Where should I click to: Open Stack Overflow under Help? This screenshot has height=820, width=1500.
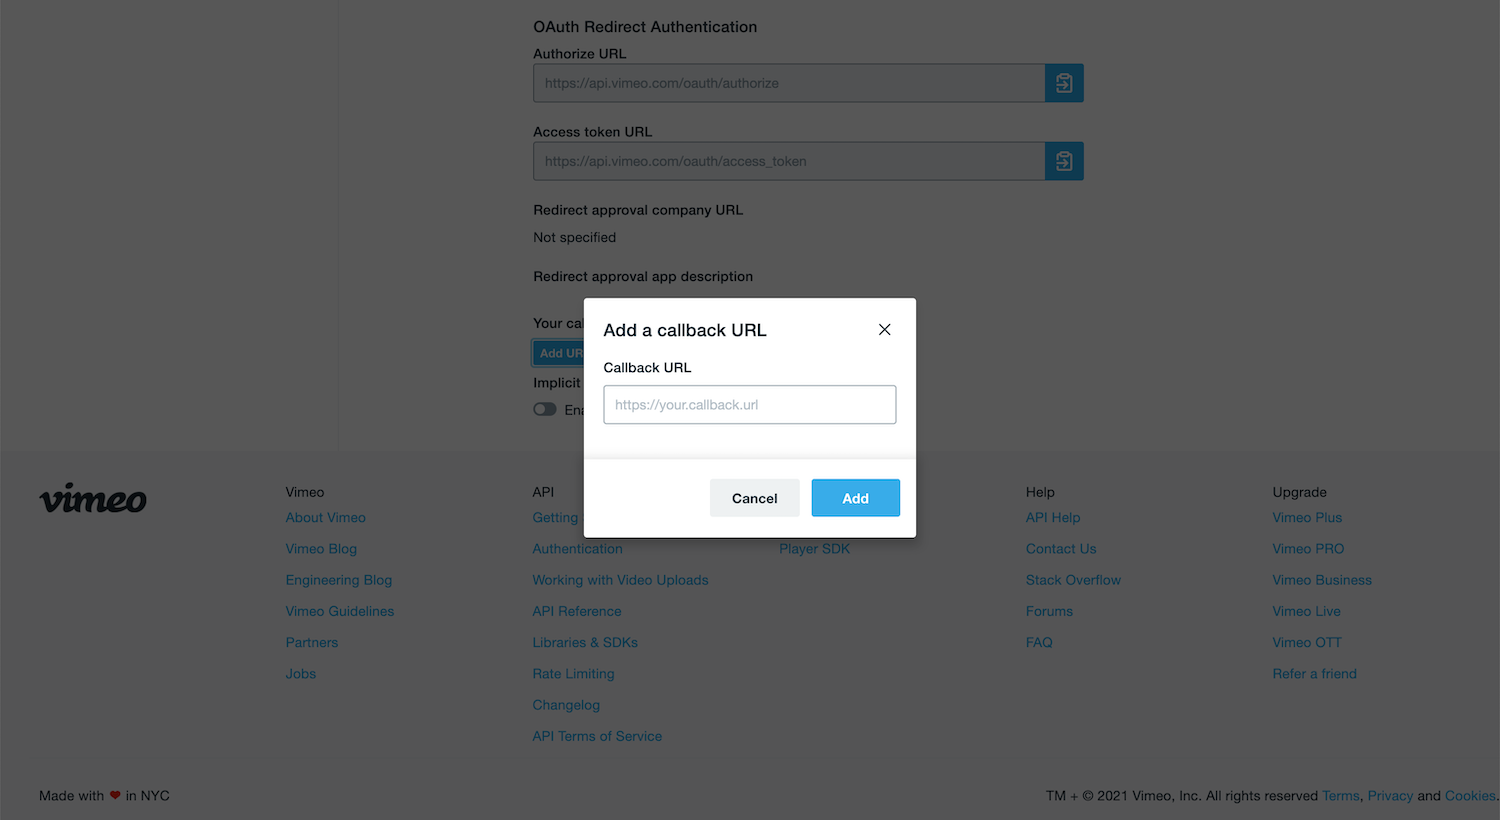pos(1073,580)
